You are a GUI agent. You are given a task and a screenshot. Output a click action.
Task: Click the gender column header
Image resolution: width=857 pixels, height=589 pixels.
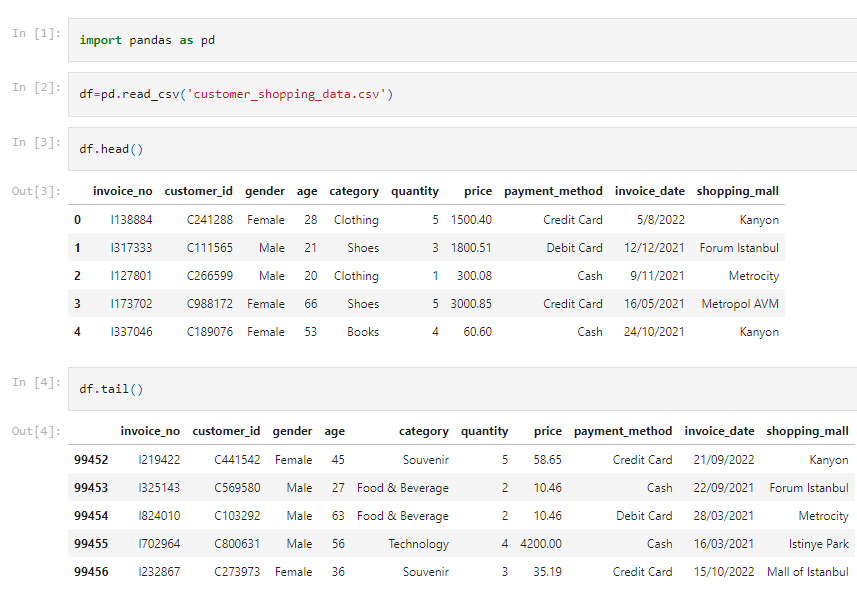point(264,190)
